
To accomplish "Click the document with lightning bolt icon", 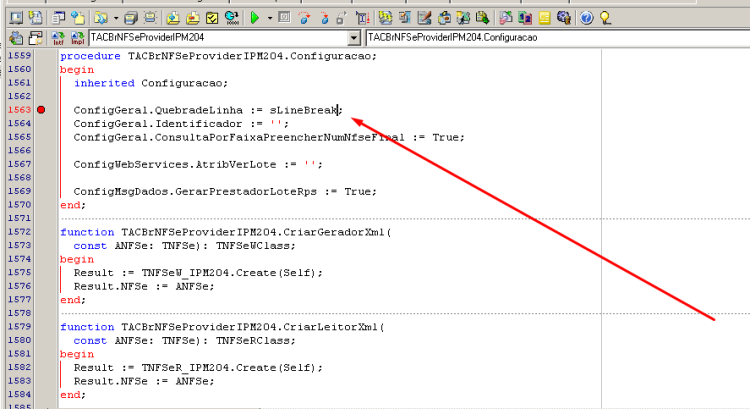I will (x=35, y=18).
